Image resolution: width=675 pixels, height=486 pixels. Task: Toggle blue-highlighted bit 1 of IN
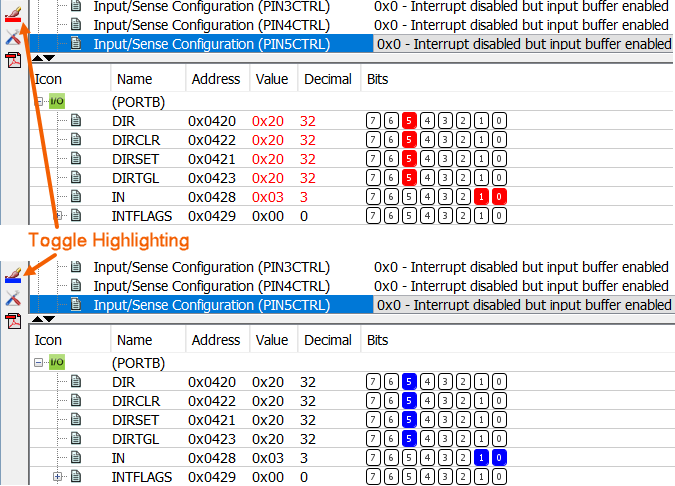(x=481, y=458)
